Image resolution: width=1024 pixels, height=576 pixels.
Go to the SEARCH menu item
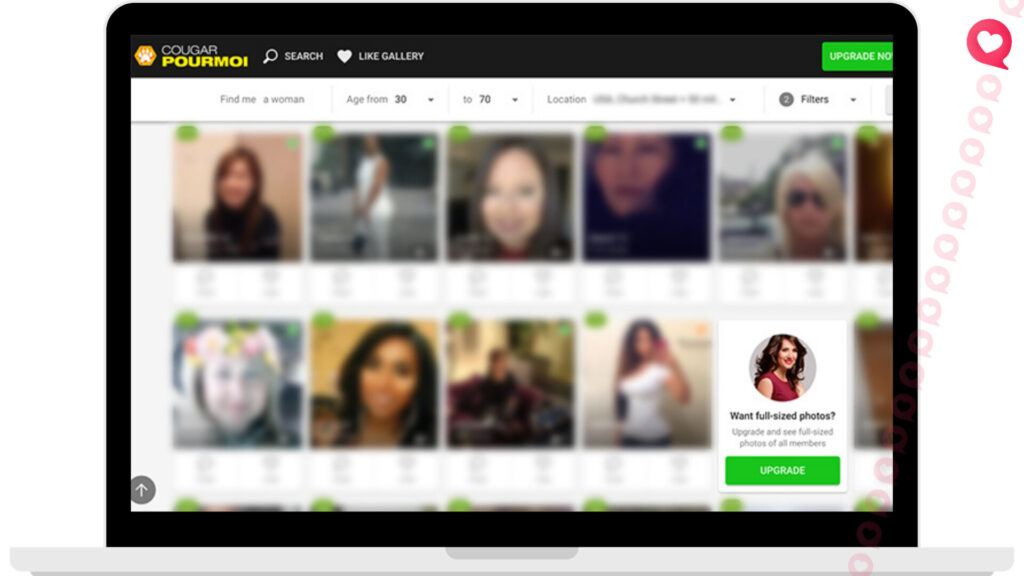point(303,56)
